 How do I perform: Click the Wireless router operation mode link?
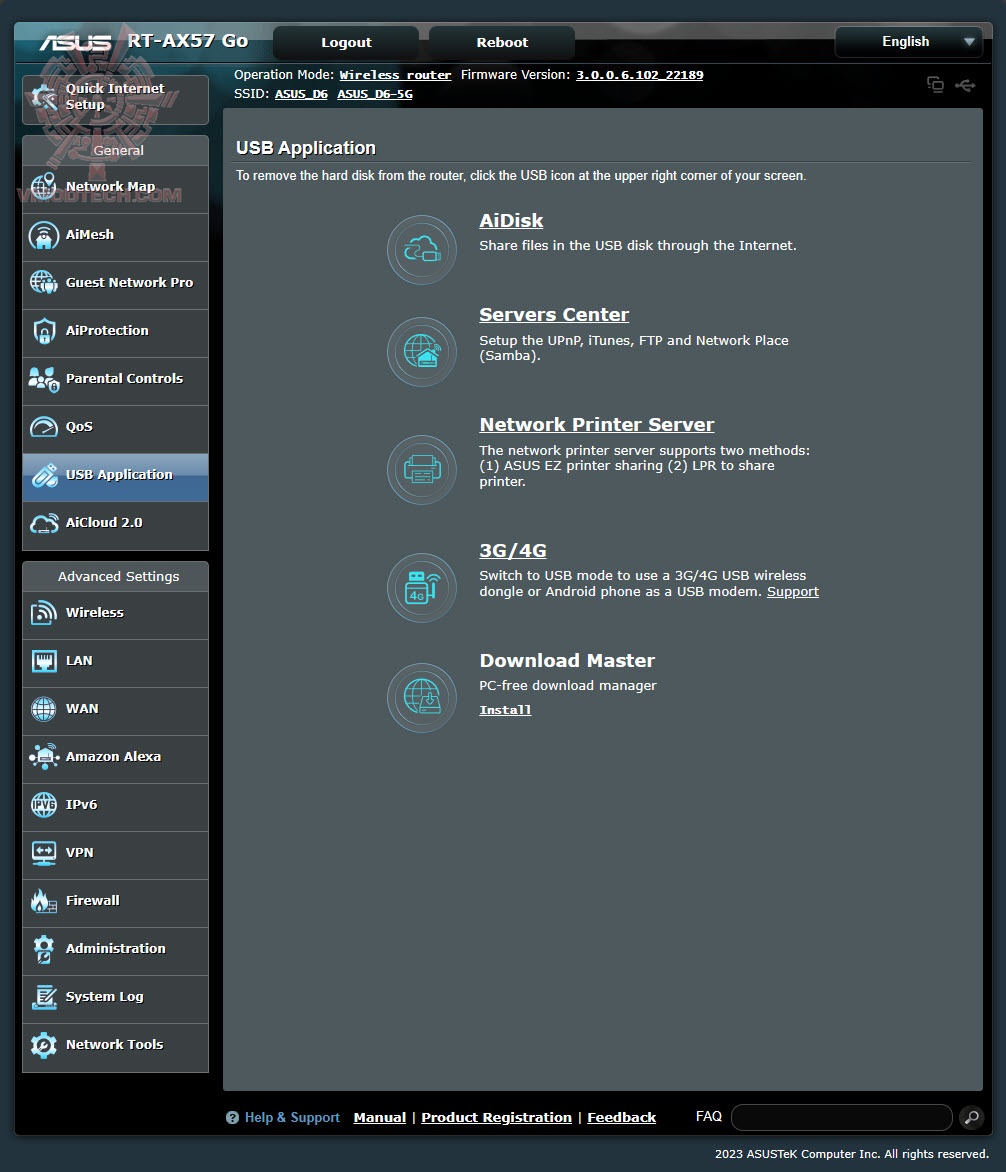pyautogui.click(x=395, y=75)
